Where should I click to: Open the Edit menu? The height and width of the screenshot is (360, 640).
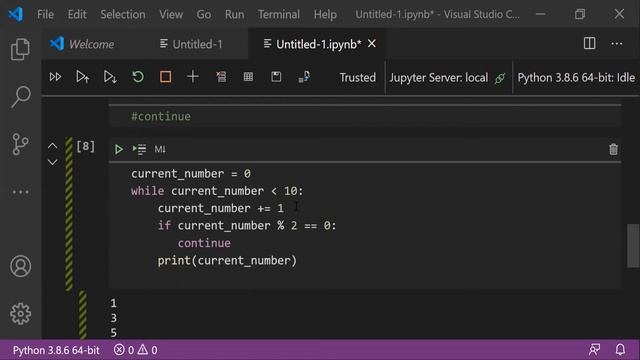click(77, 14)
